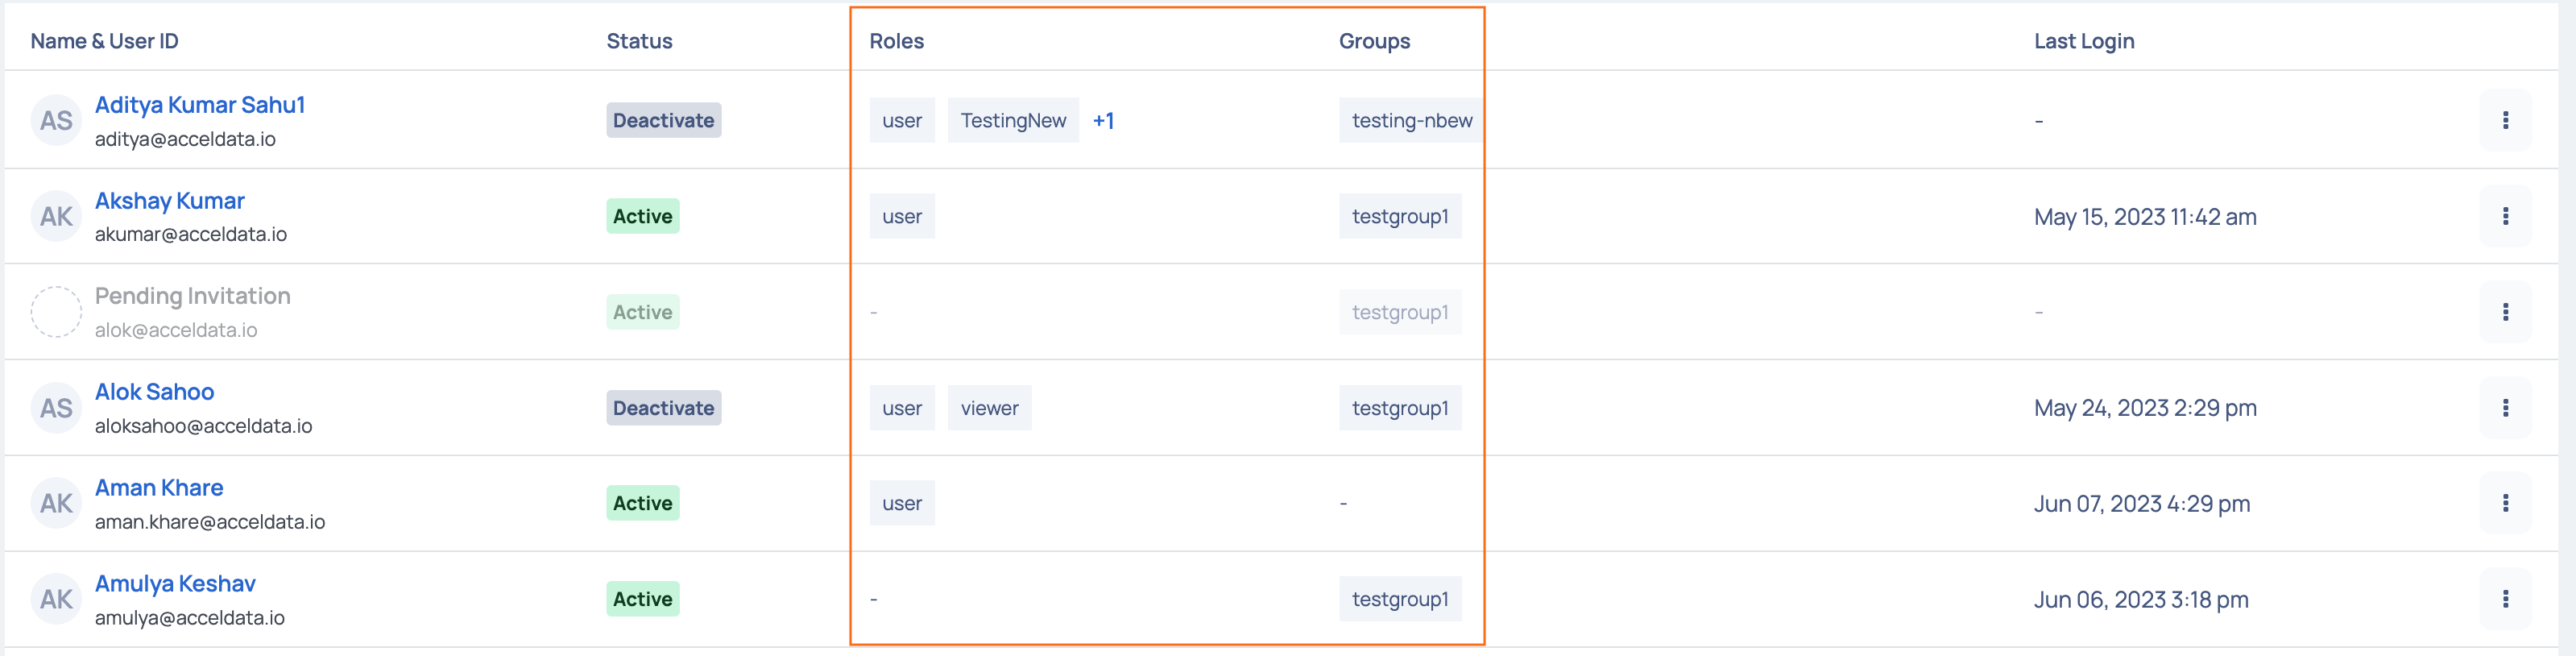2576x656 pixels.
Task: Click the Pending Invitation name text
Action: (x=193, y=296)
